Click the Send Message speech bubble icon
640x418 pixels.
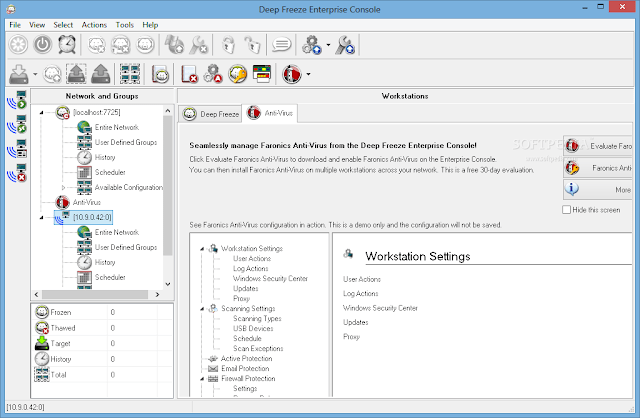pyautogui.click(x=281, y=44)
